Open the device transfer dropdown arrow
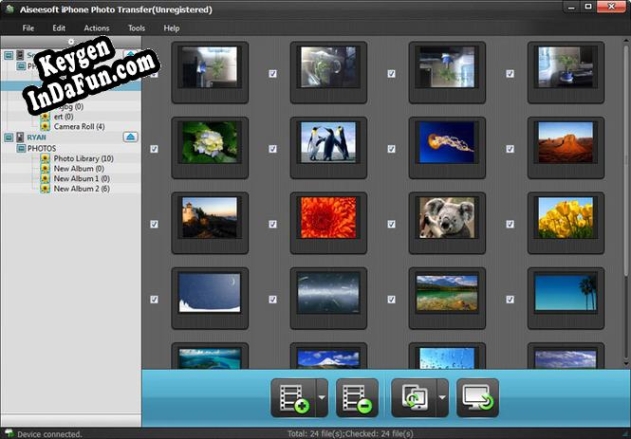Viewport: 631px width, 439px height. tap(442, 398)
